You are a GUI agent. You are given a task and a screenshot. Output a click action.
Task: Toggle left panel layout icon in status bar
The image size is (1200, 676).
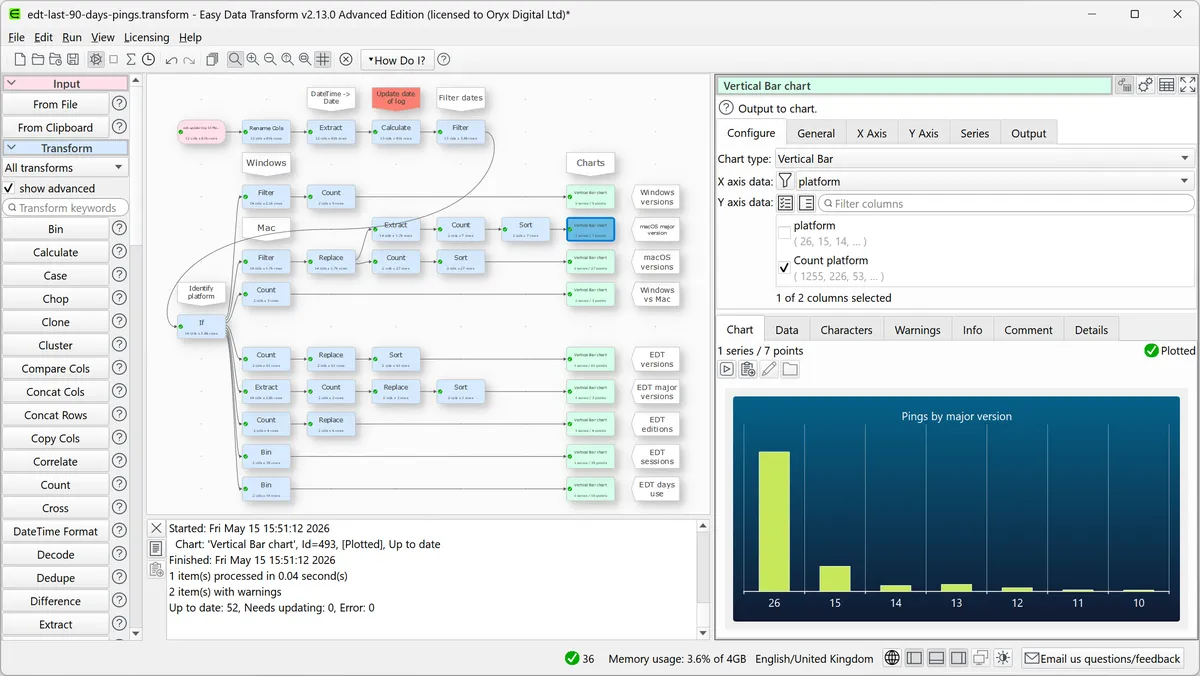tap(915, 658)
